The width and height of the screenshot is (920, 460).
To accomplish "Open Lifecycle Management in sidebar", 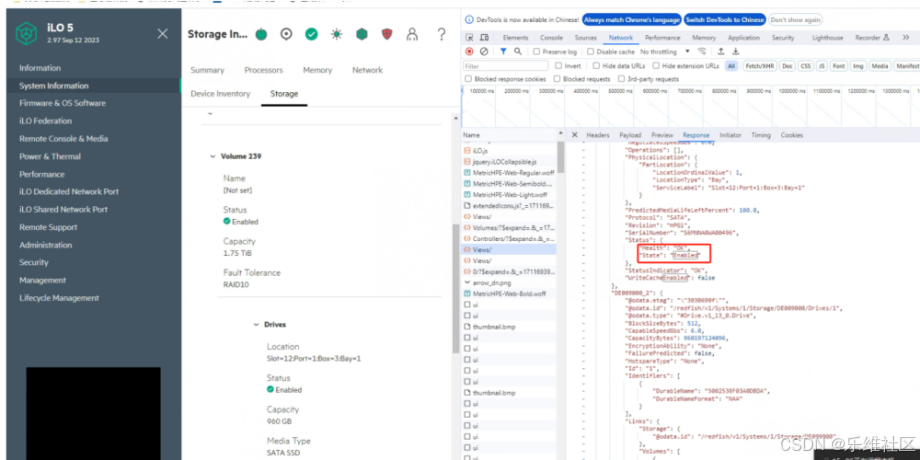I will coord(59,298).
